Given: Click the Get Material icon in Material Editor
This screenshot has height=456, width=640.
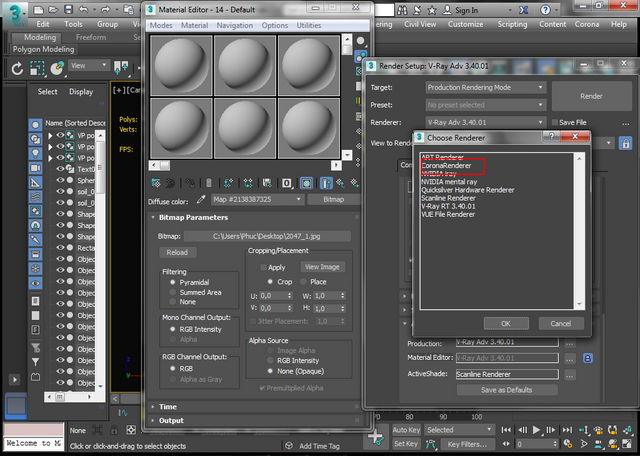Looking at the screenshot, I should tap(156, 183).
